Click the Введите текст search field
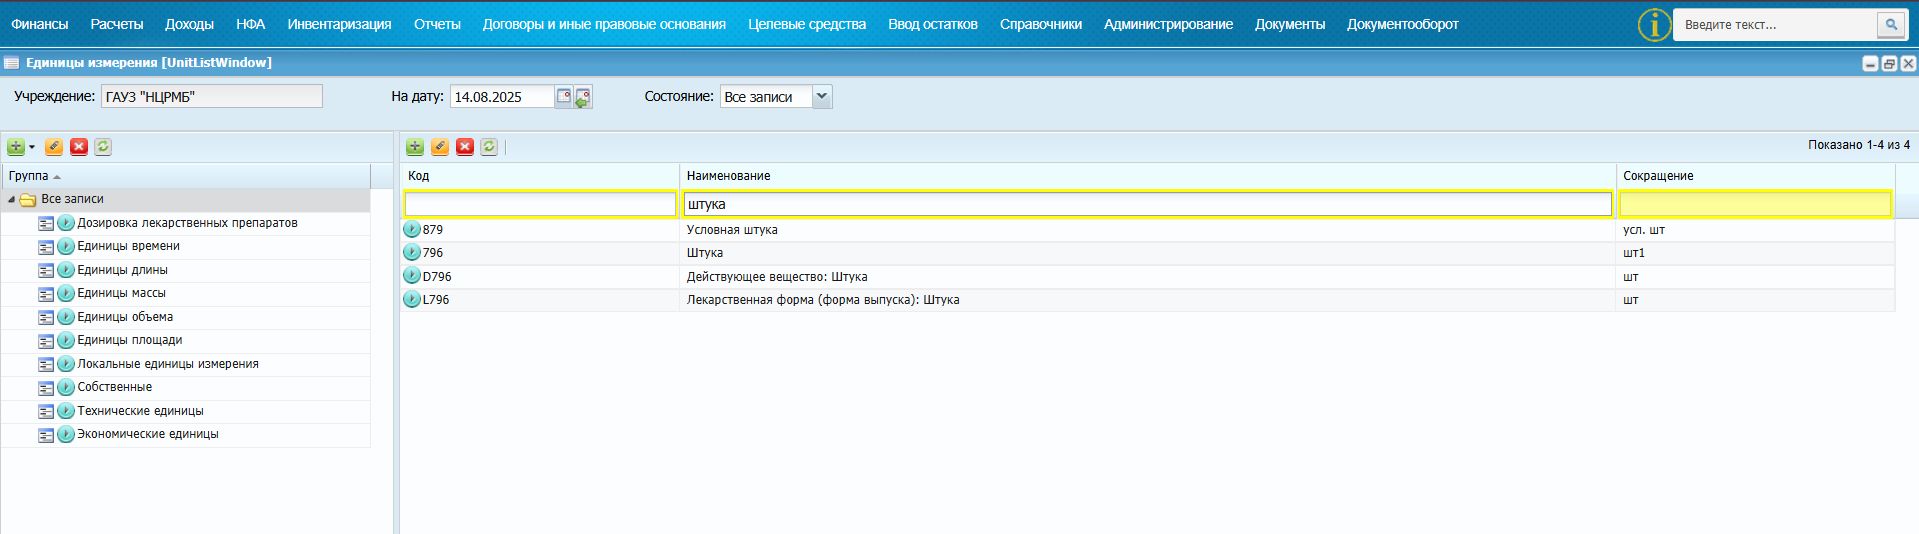1919x534 pixels. [x=1776, y=24]
